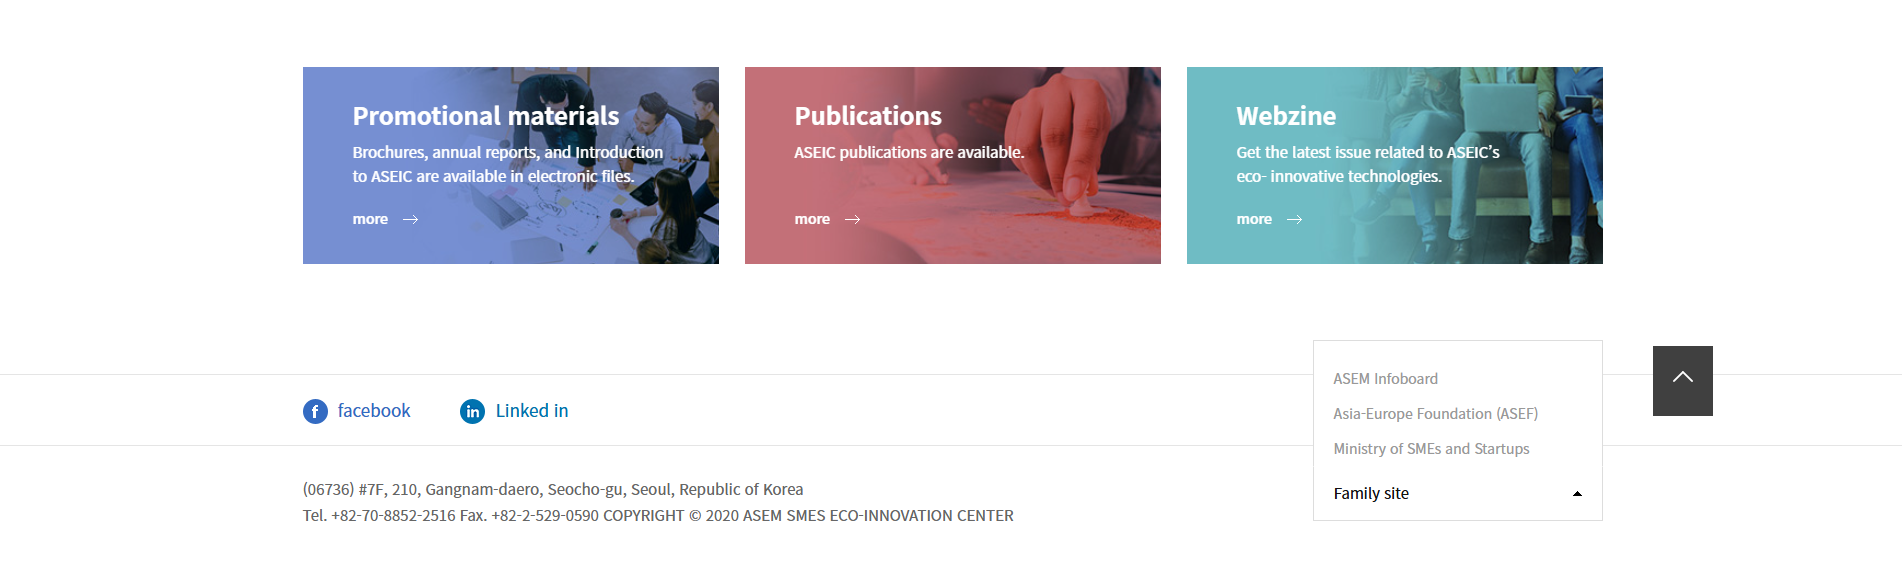The image size is (1902, 568).
Task: Open the Publications card heading
Action: point(868,116)
